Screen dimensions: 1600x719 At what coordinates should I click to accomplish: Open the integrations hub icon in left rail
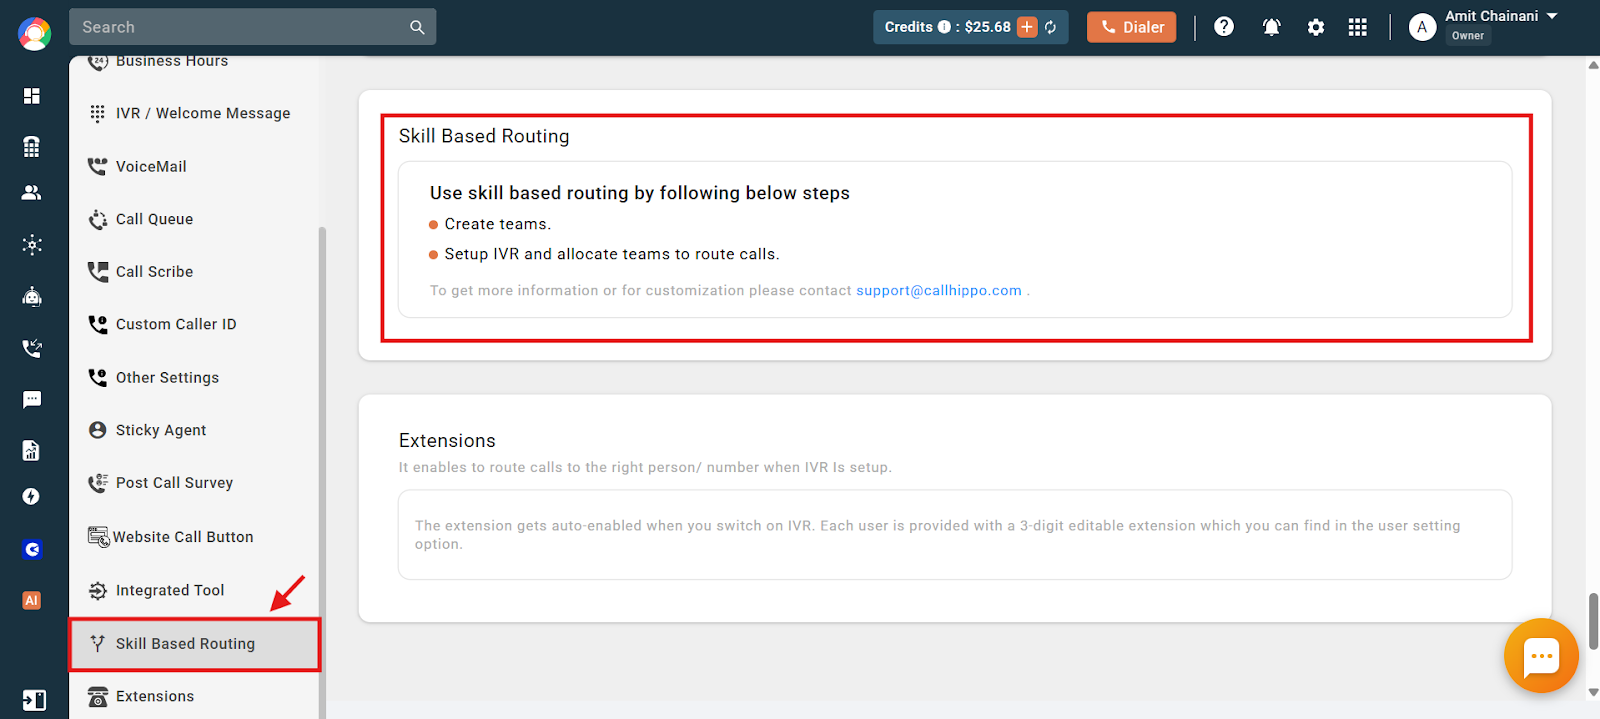[32, 245]
